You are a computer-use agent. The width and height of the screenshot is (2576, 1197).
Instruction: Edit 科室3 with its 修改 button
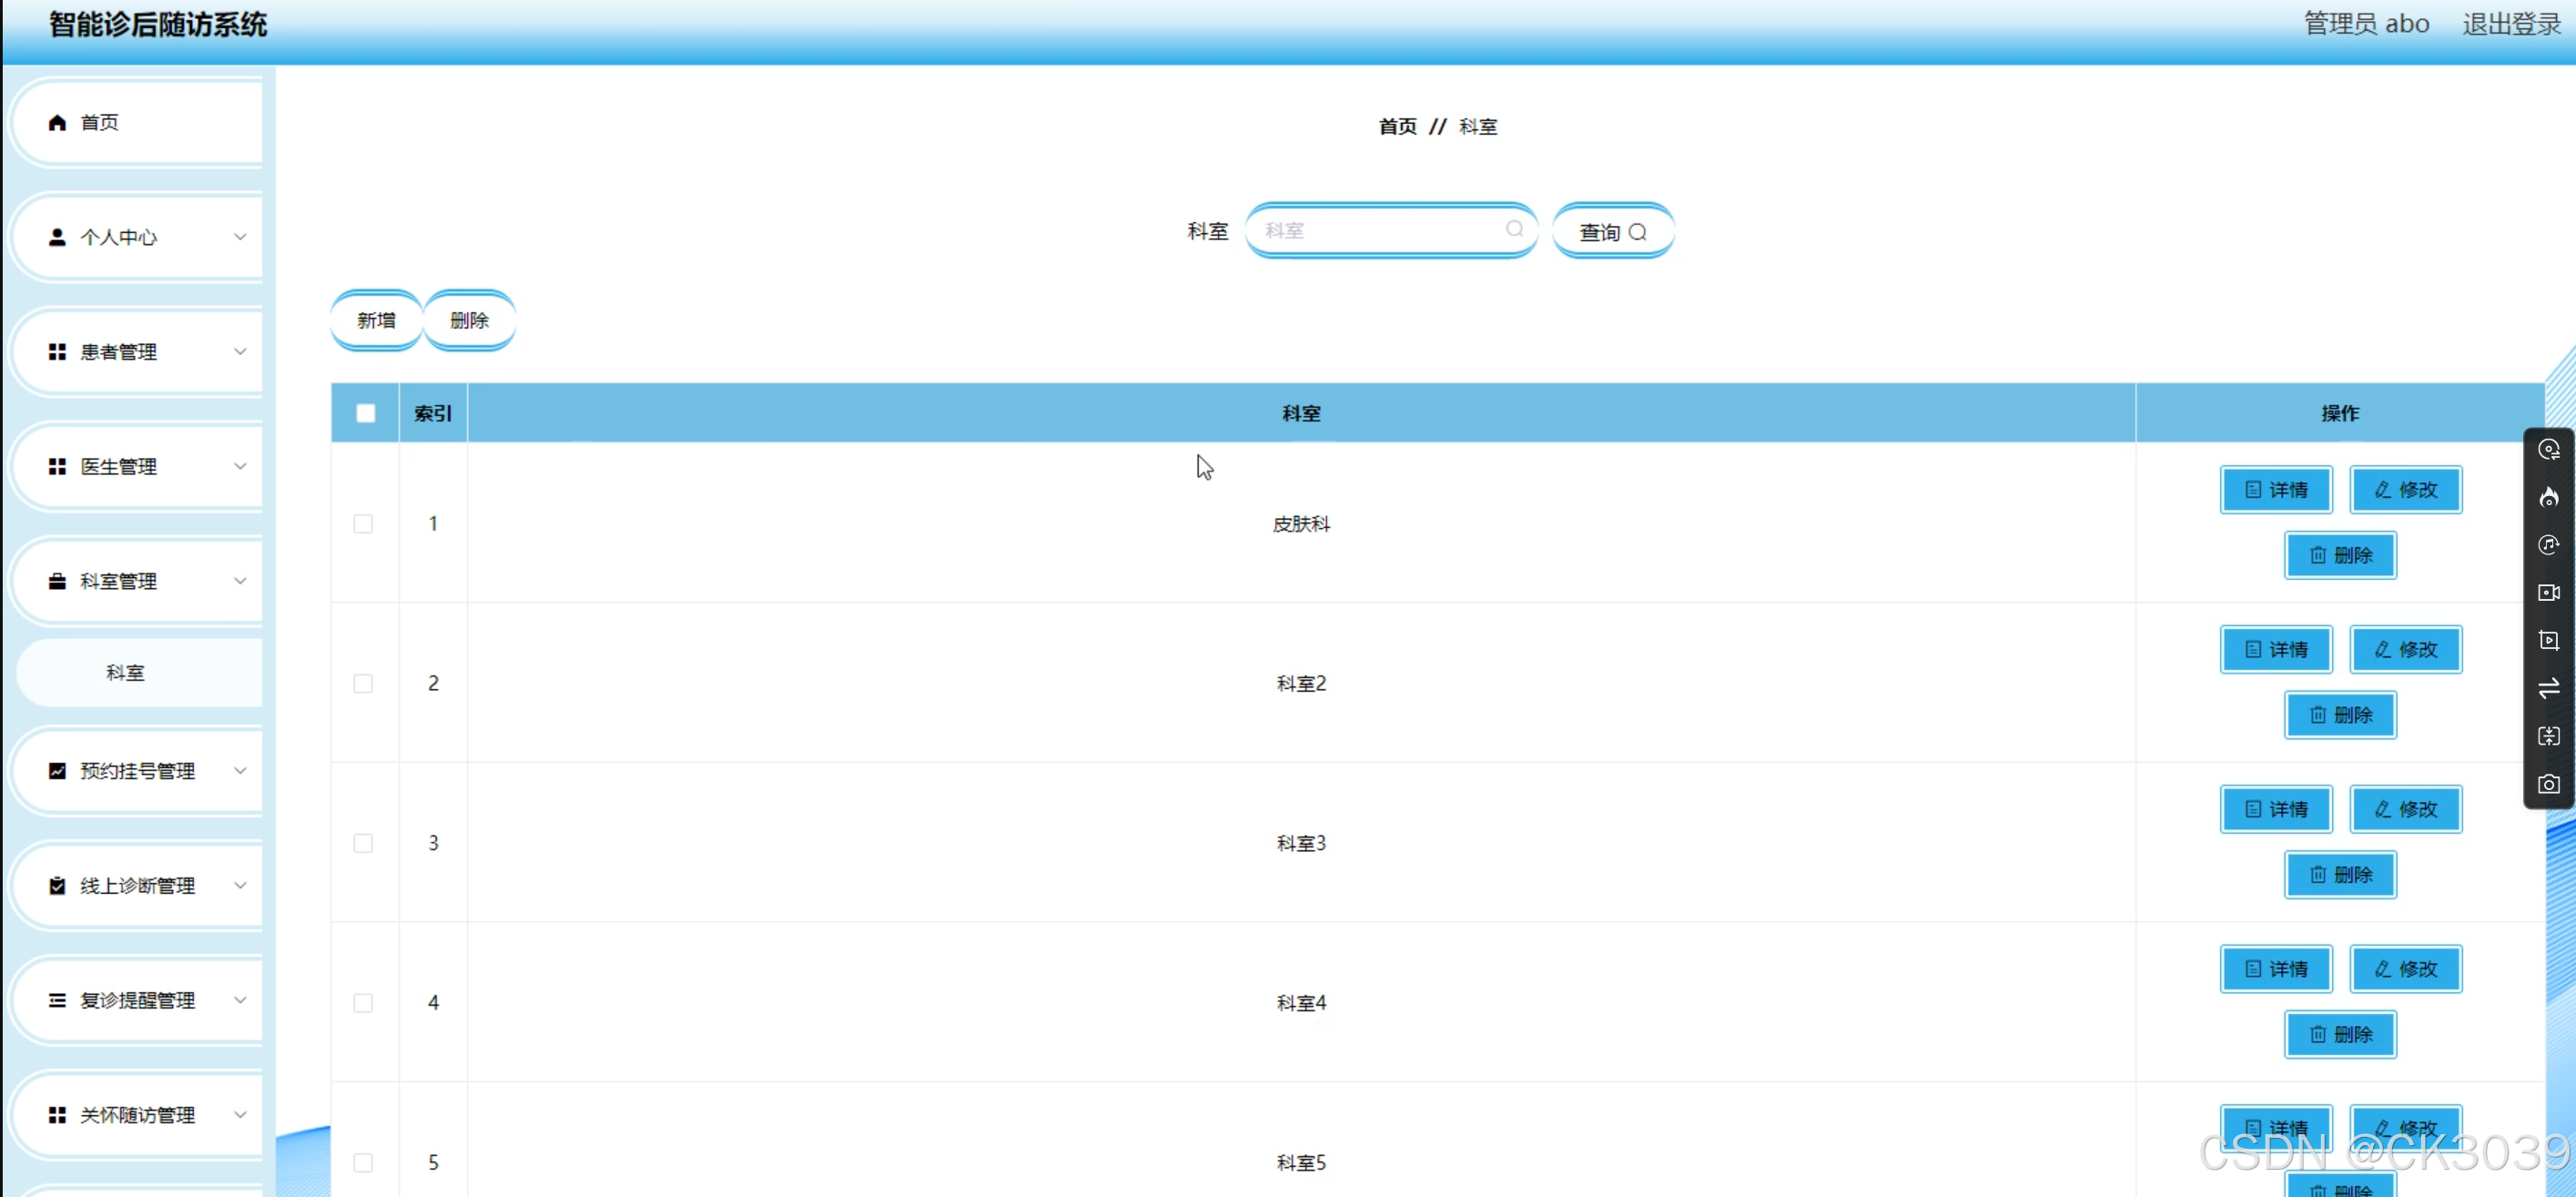[x=2406, y=809]
